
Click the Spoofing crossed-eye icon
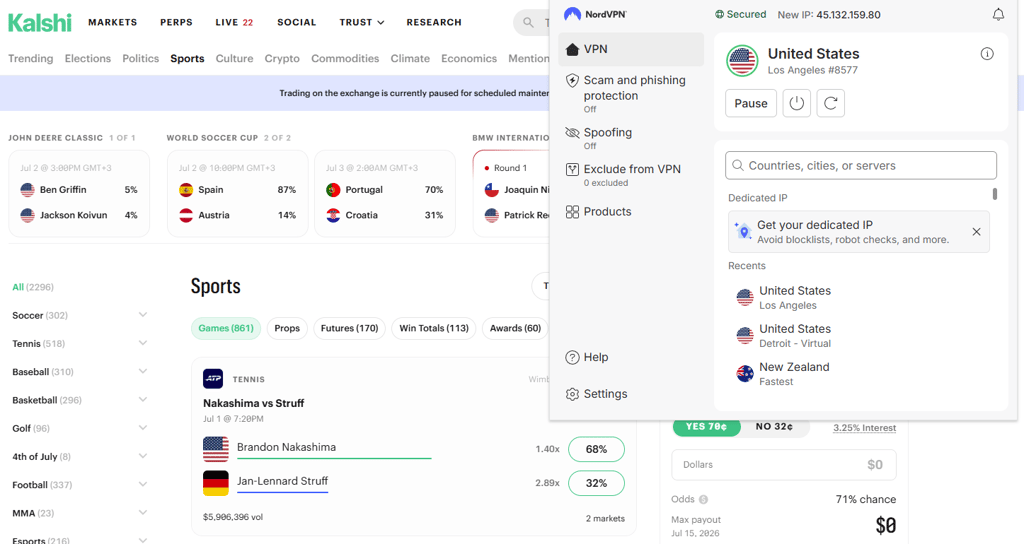point(572,133)
